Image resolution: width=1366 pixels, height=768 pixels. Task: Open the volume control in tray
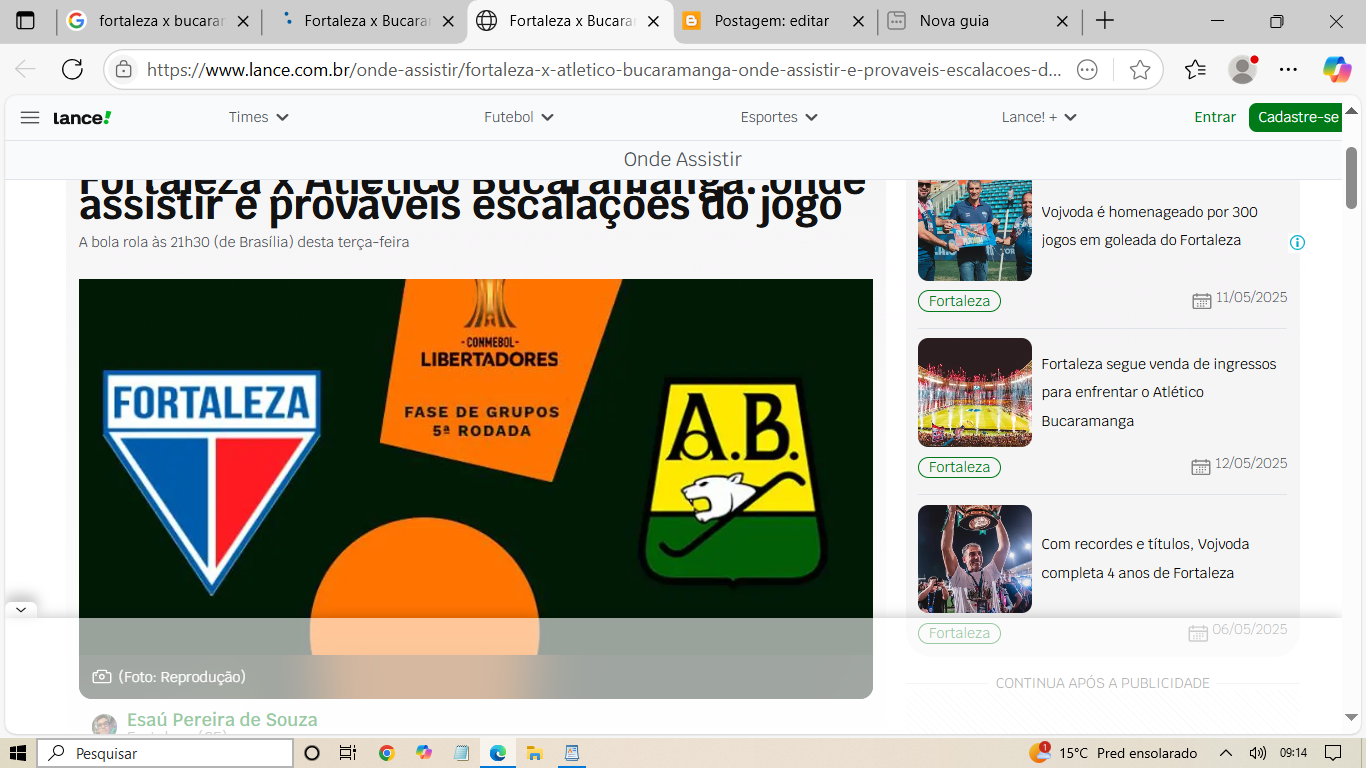tap(1258, 753)
